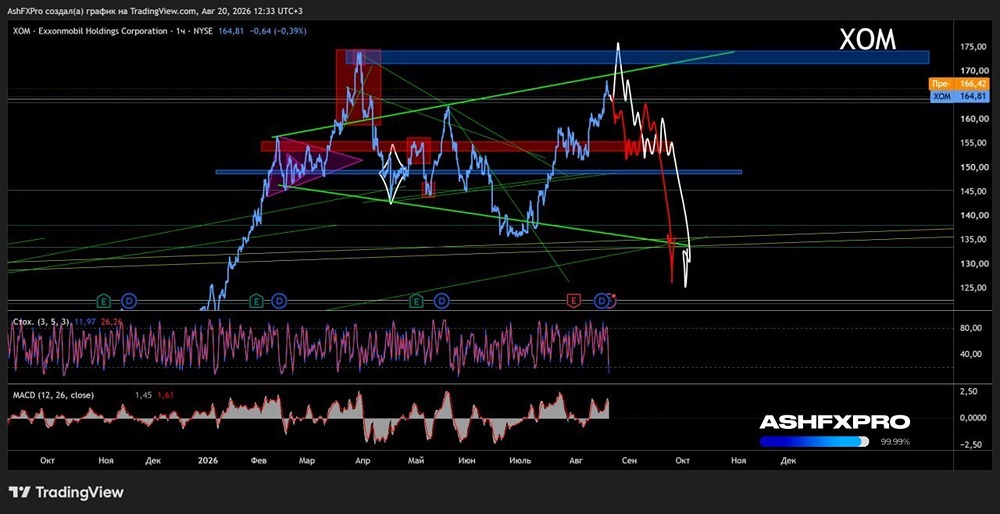This screenshot has width=1000, height=514.
Task: Click the red MACD signal value 1,61
Action: pos(165,395)
